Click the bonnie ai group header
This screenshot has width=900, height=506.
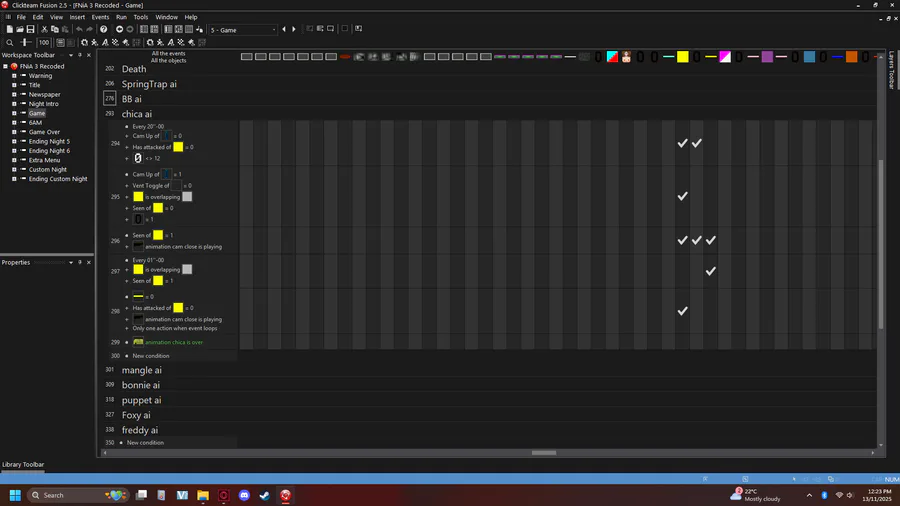pos(141,385)
